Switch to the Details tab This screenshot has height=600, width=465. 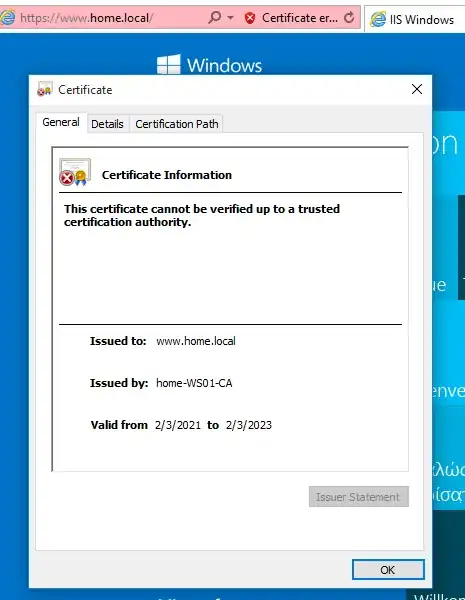(108, 124)
